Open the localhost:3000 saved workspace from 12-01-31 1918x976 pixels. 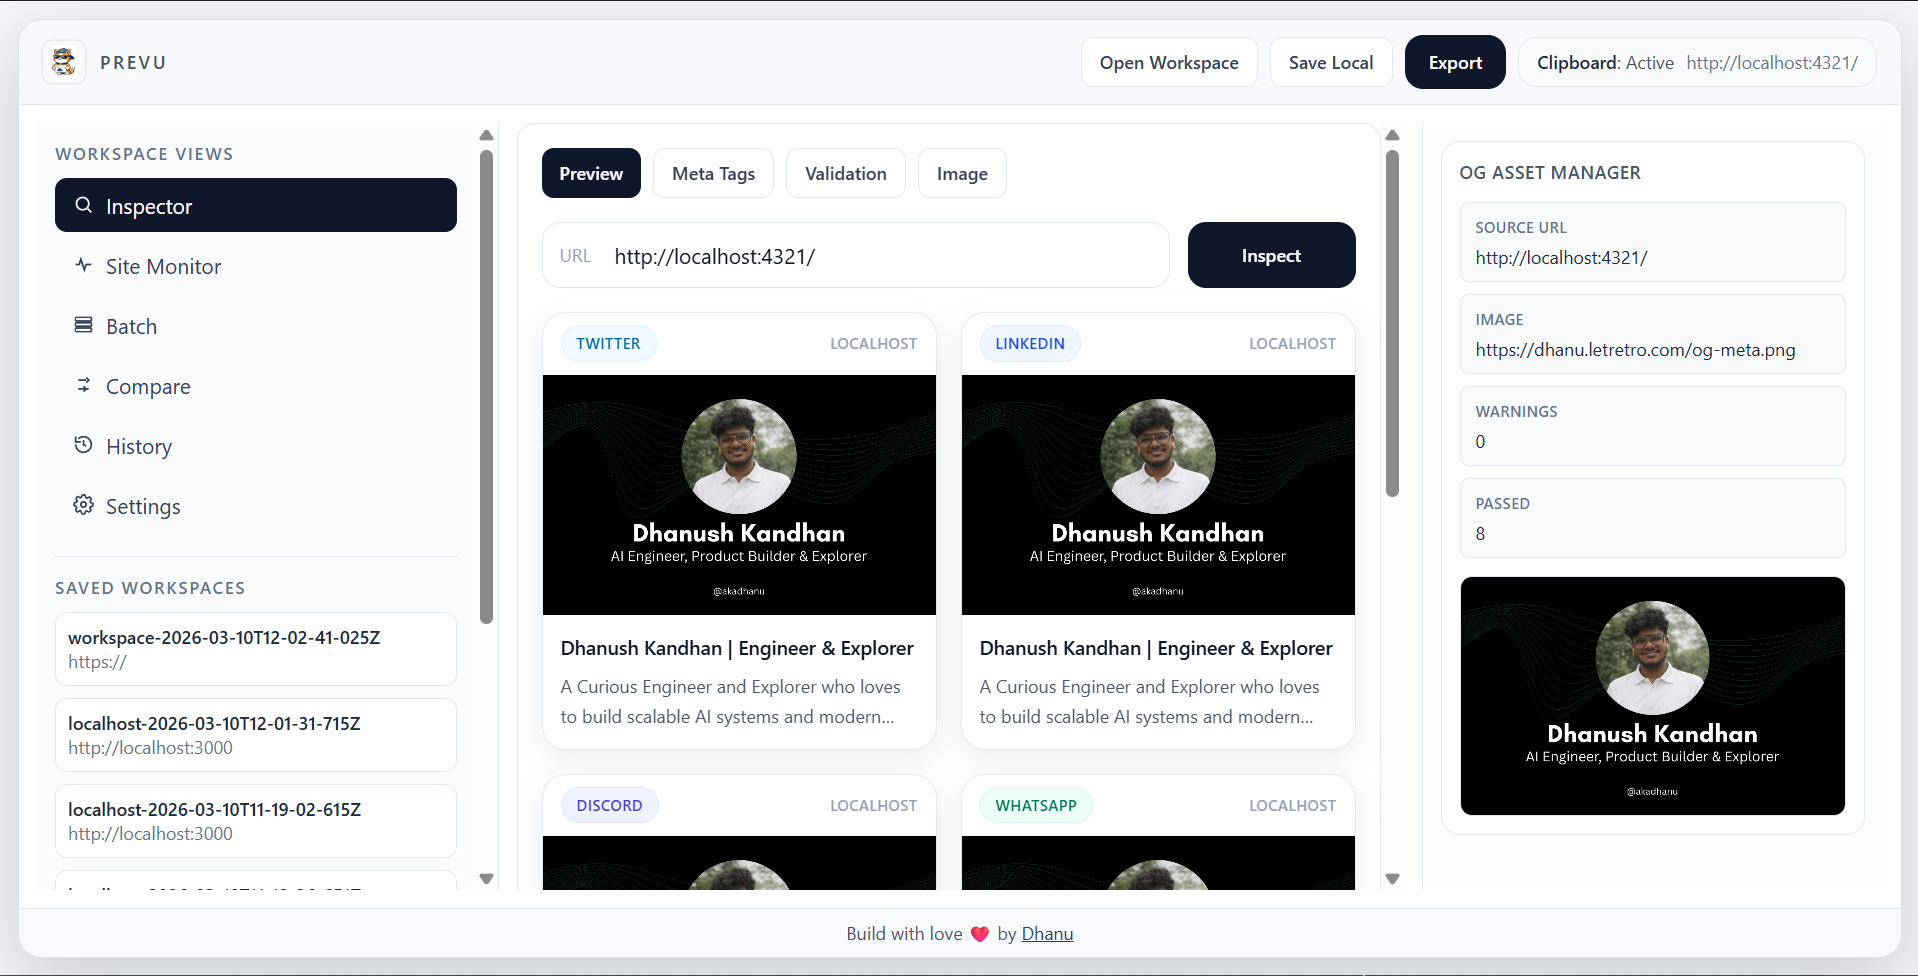[x=255, y=734]
